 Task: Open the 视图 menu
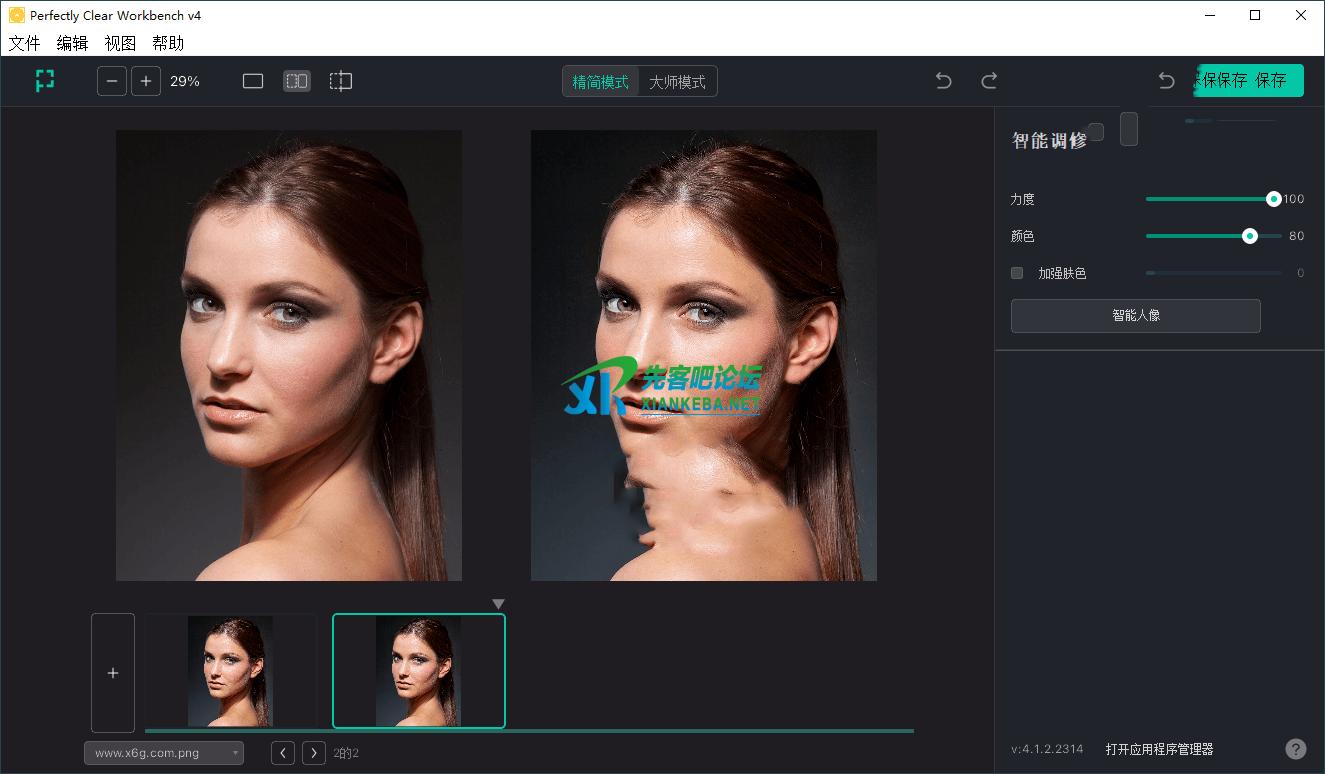click(120, 43)
